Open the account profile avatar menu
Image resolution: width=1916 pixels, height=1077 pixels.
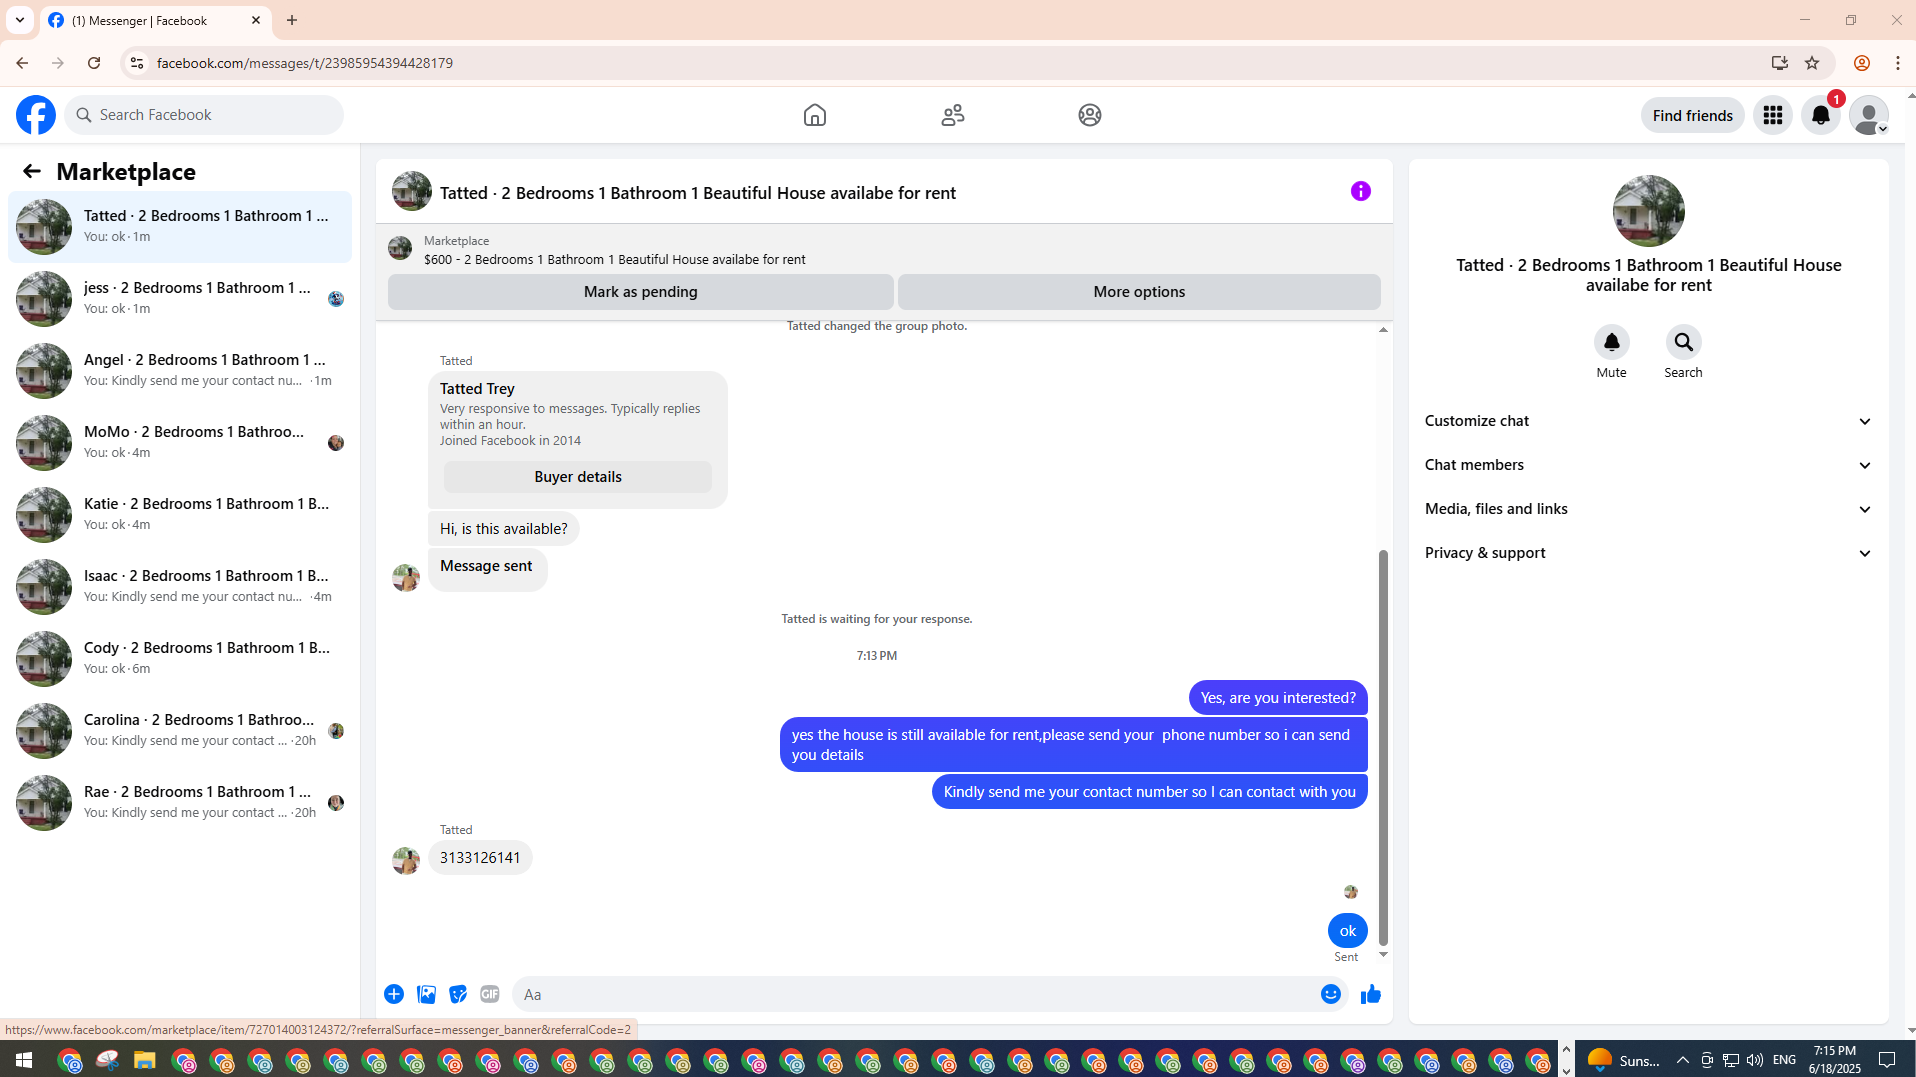(x=1869, y=115)
